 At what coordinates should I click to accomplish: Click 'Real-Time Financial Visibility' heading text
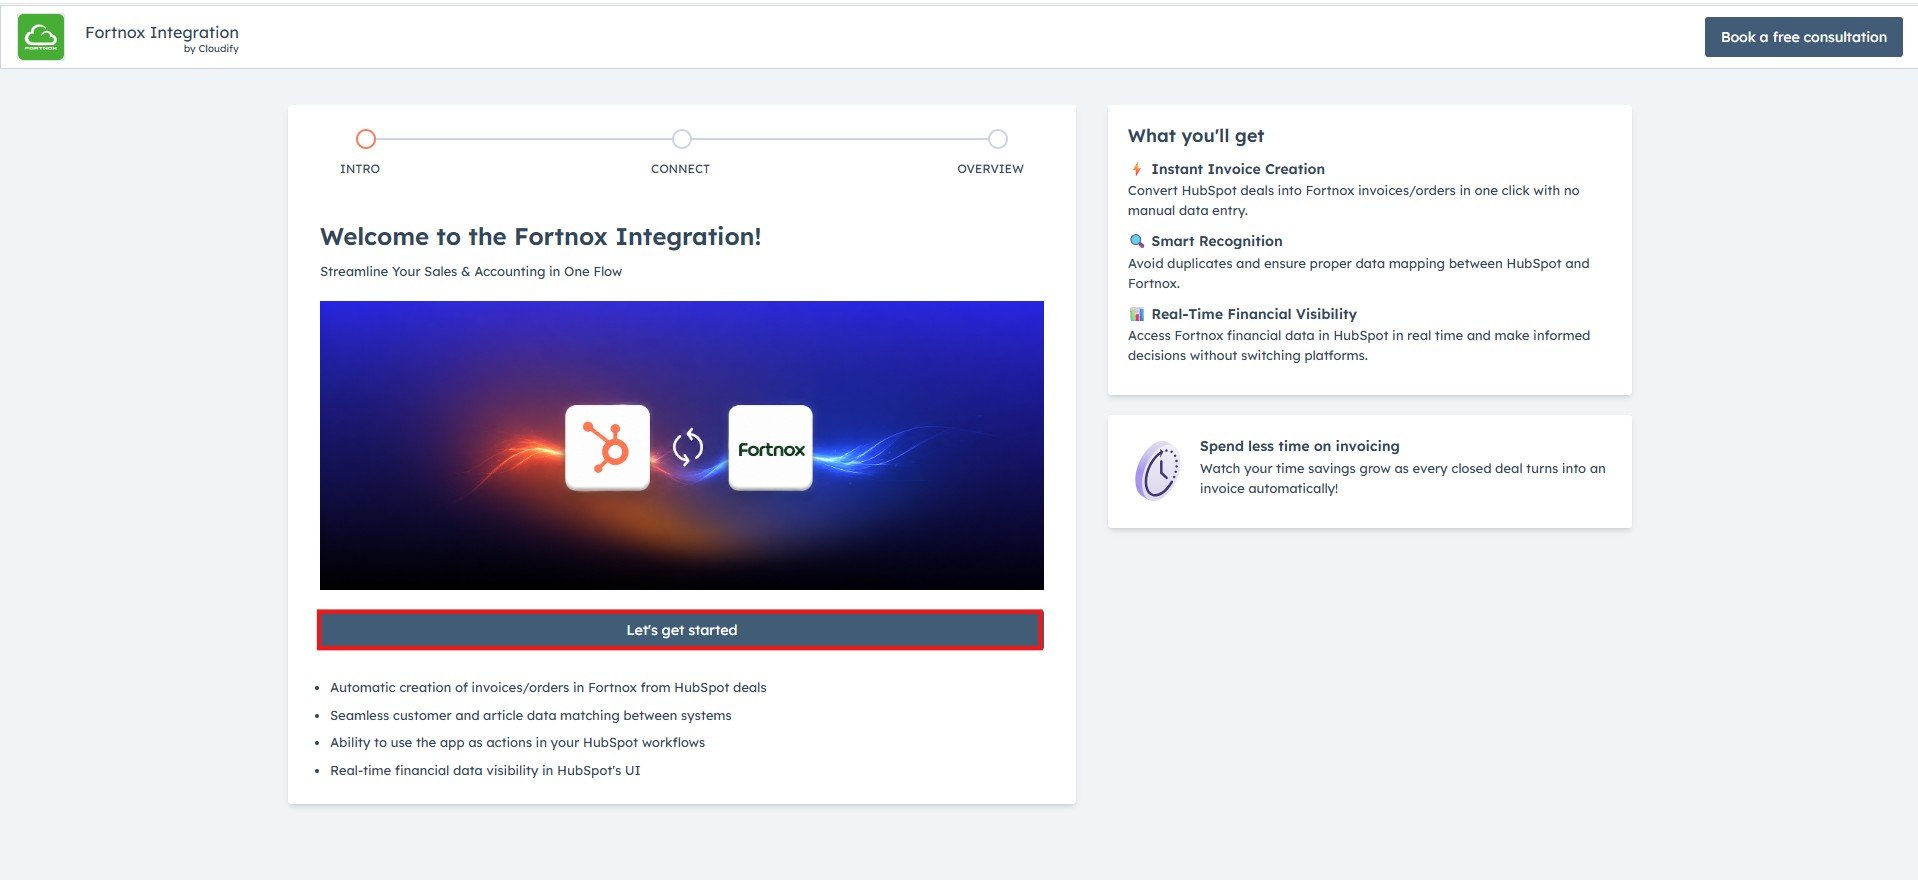[x=1254, y=314]
